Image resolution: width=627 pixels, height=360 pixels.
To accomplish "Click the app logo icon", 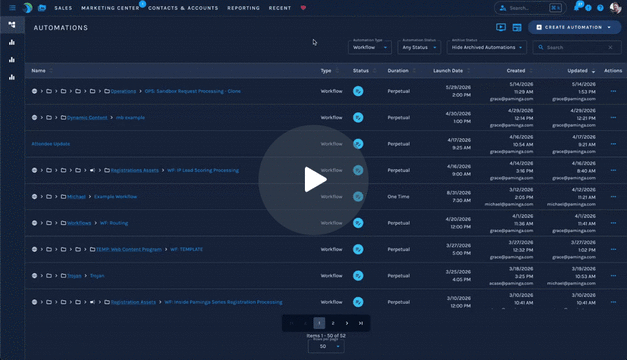I will point(27,8).
